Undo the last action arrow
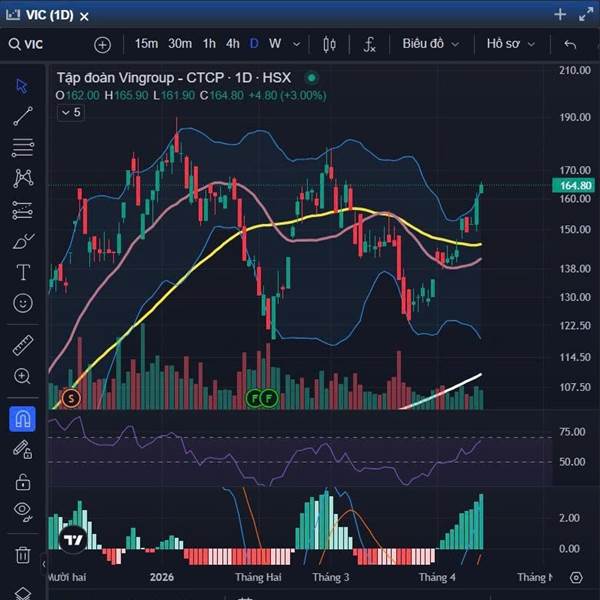The image size is (600, 600). [x=570, y=44]
